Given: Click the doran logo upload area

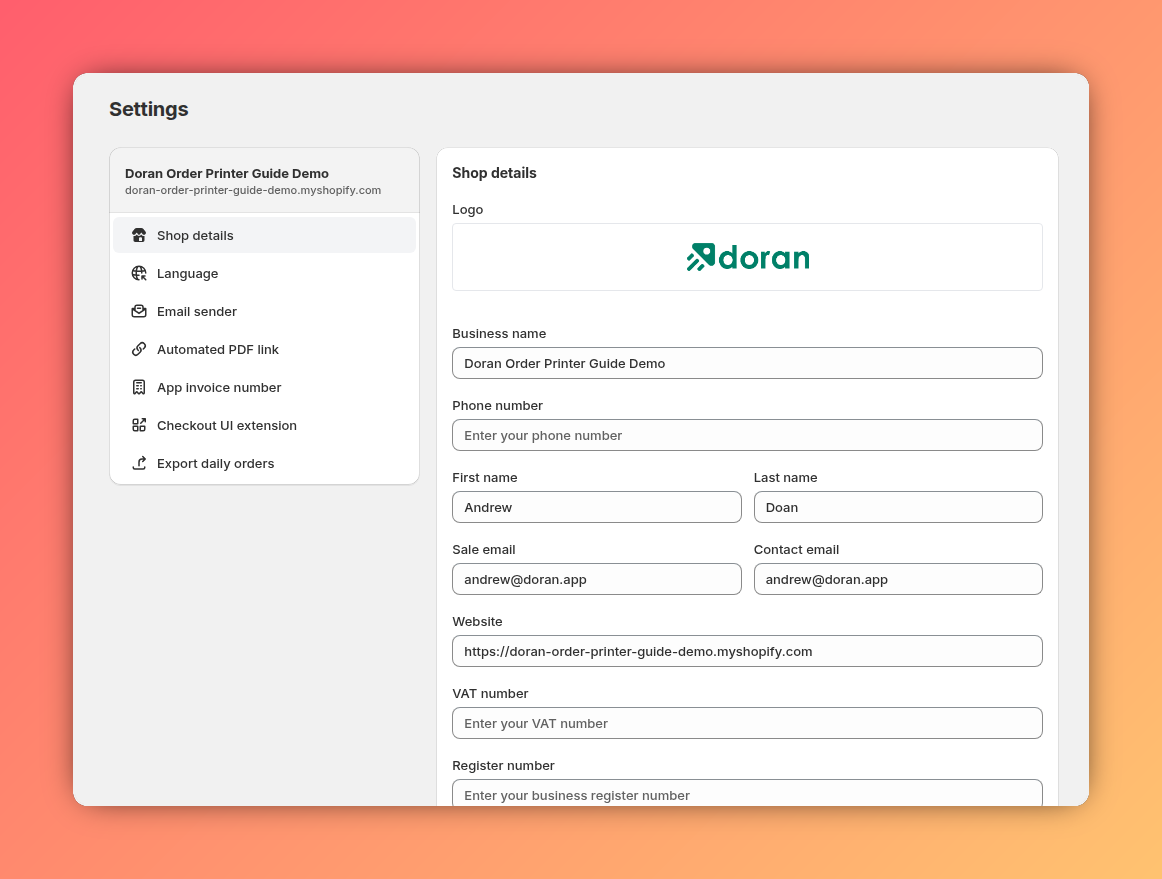Looking at the screenshot, I should click(x=747, y=257).
